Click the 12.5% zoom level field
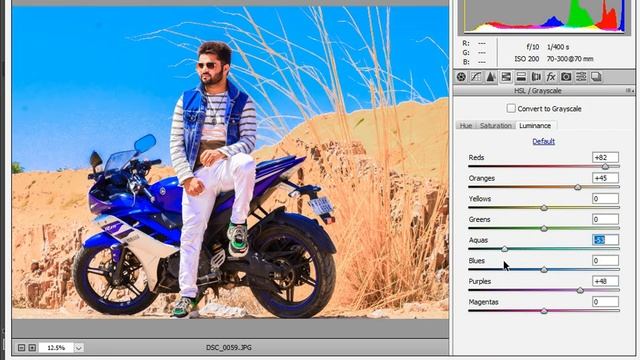The height and width of the screenshot is (360, 640). 56,348
